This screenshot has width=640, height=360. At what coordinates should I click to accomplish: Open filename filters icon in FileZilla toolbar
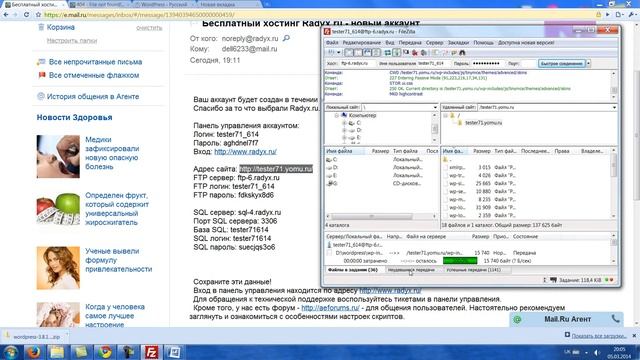tap(436, 53)
